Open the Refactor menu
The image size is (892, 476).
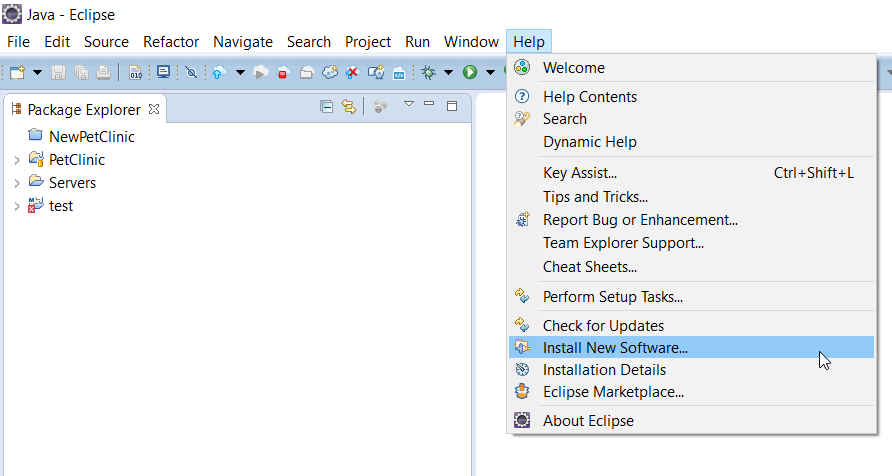pyautogui.click(x=171, y=42)
